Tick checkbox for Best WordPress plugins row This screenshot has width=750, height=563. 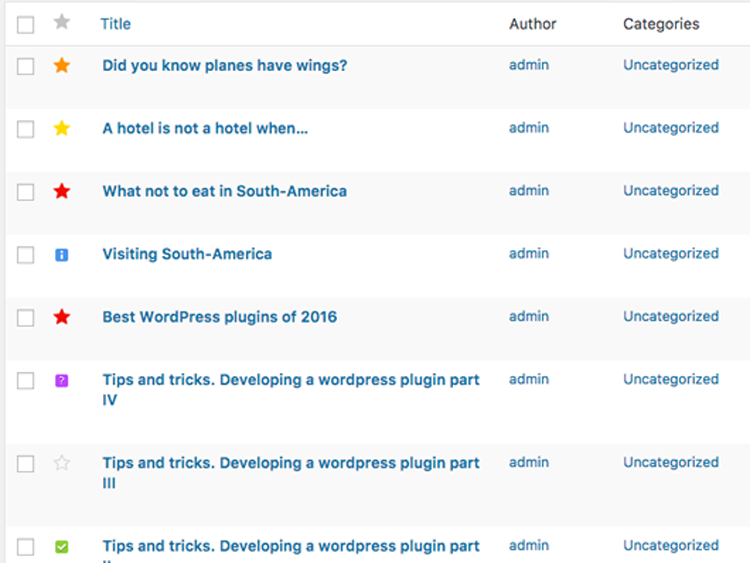point(26,318)
